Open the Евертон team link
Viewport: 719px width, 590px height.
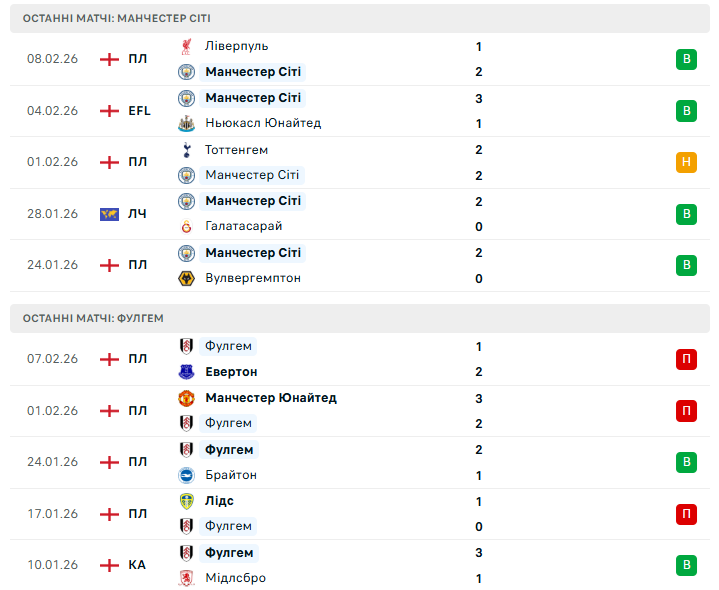tap(231, 372)
